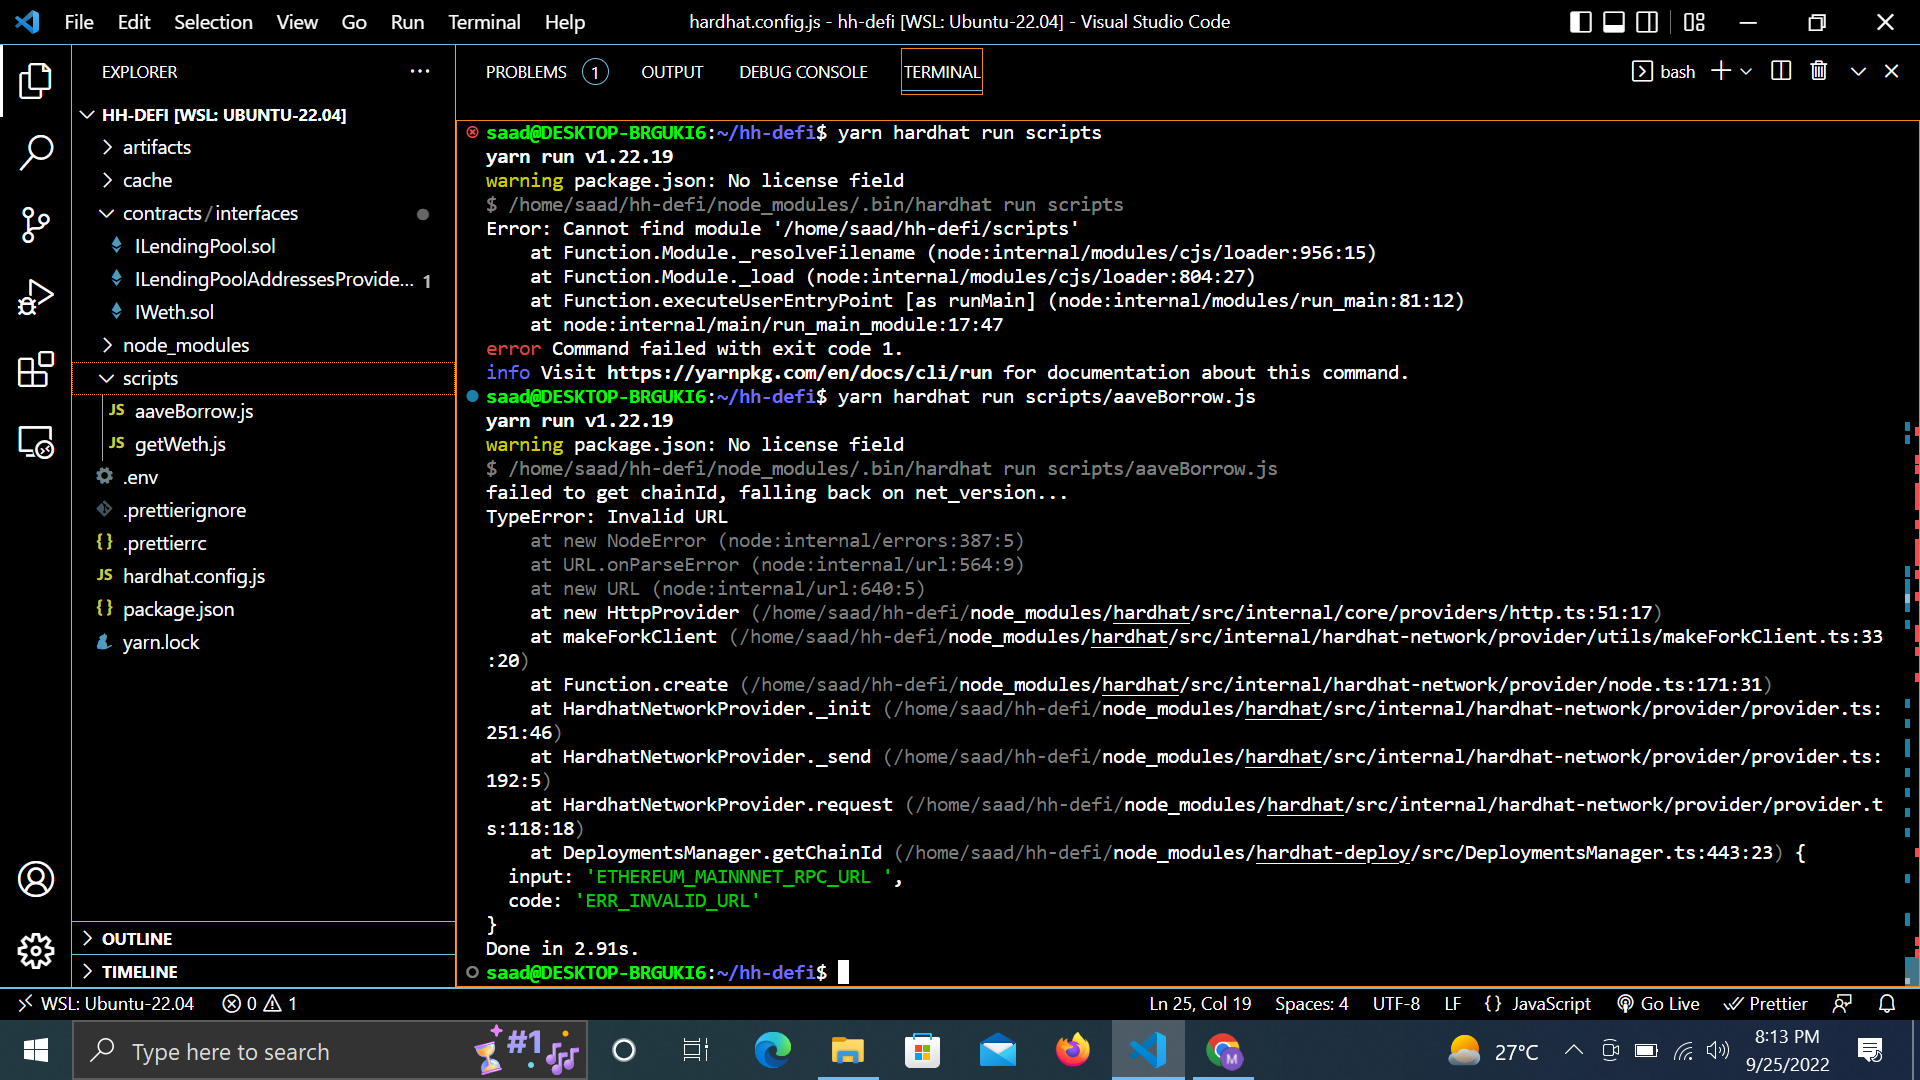Click the WSL: Ubuntu-22.04 remote indicator

(x=106, y=1003)
